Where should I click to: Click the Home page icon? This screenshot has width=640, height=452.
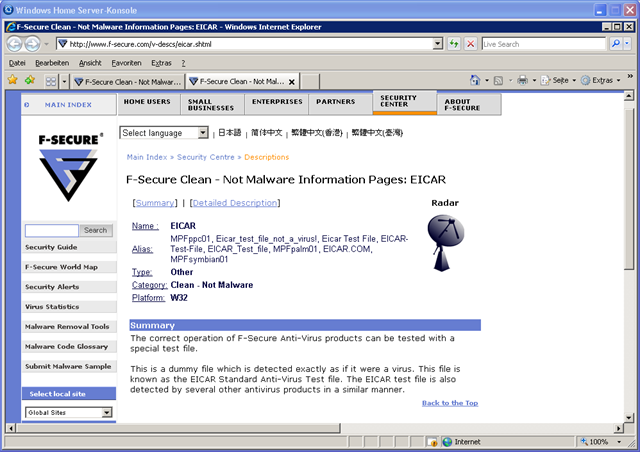click(475, 80)
